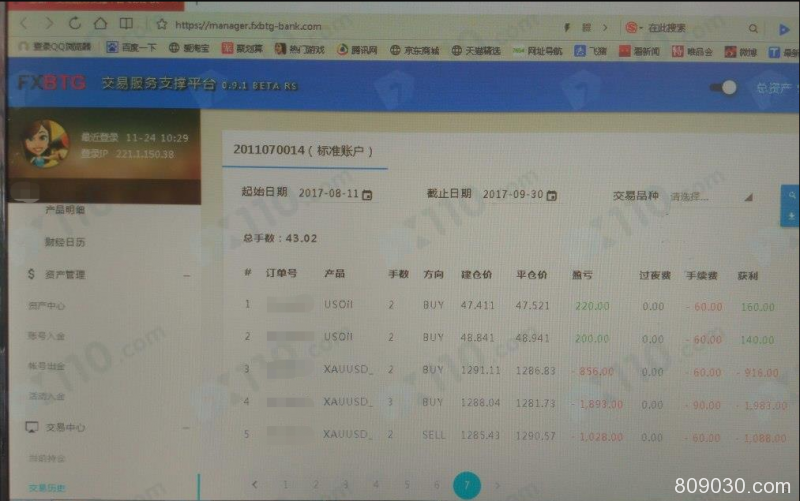
Task: Collapse the 交易中心 section
Action: click(x=187, y=428)
